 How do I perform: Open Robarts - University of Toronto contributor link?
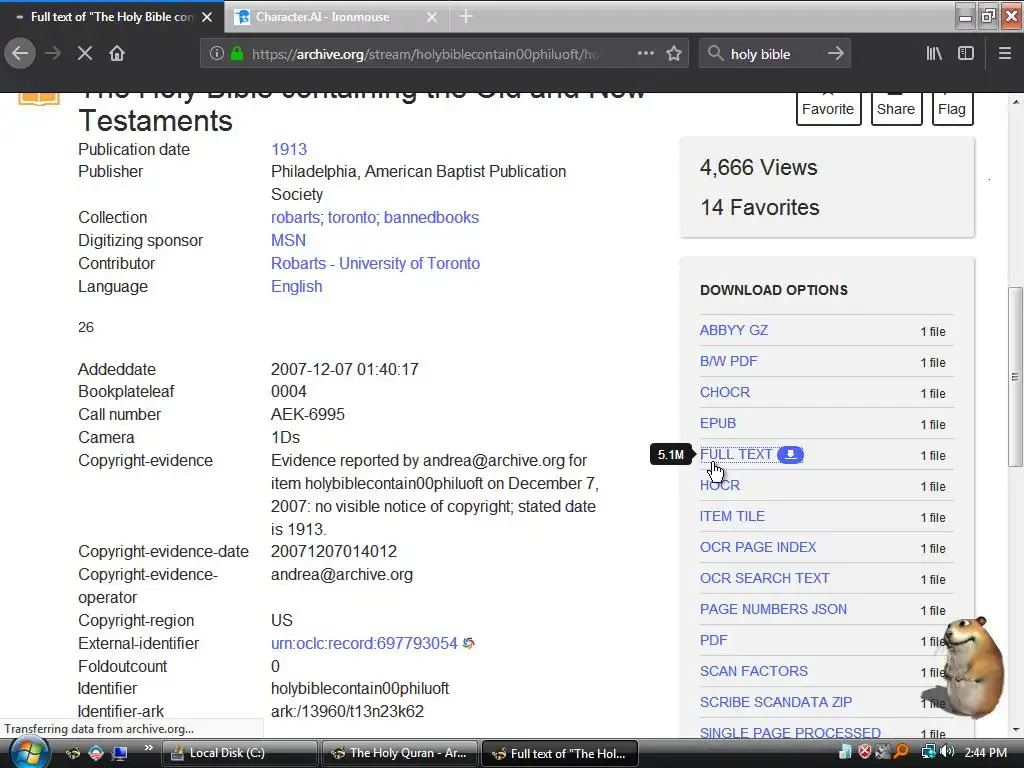[376, 263]
